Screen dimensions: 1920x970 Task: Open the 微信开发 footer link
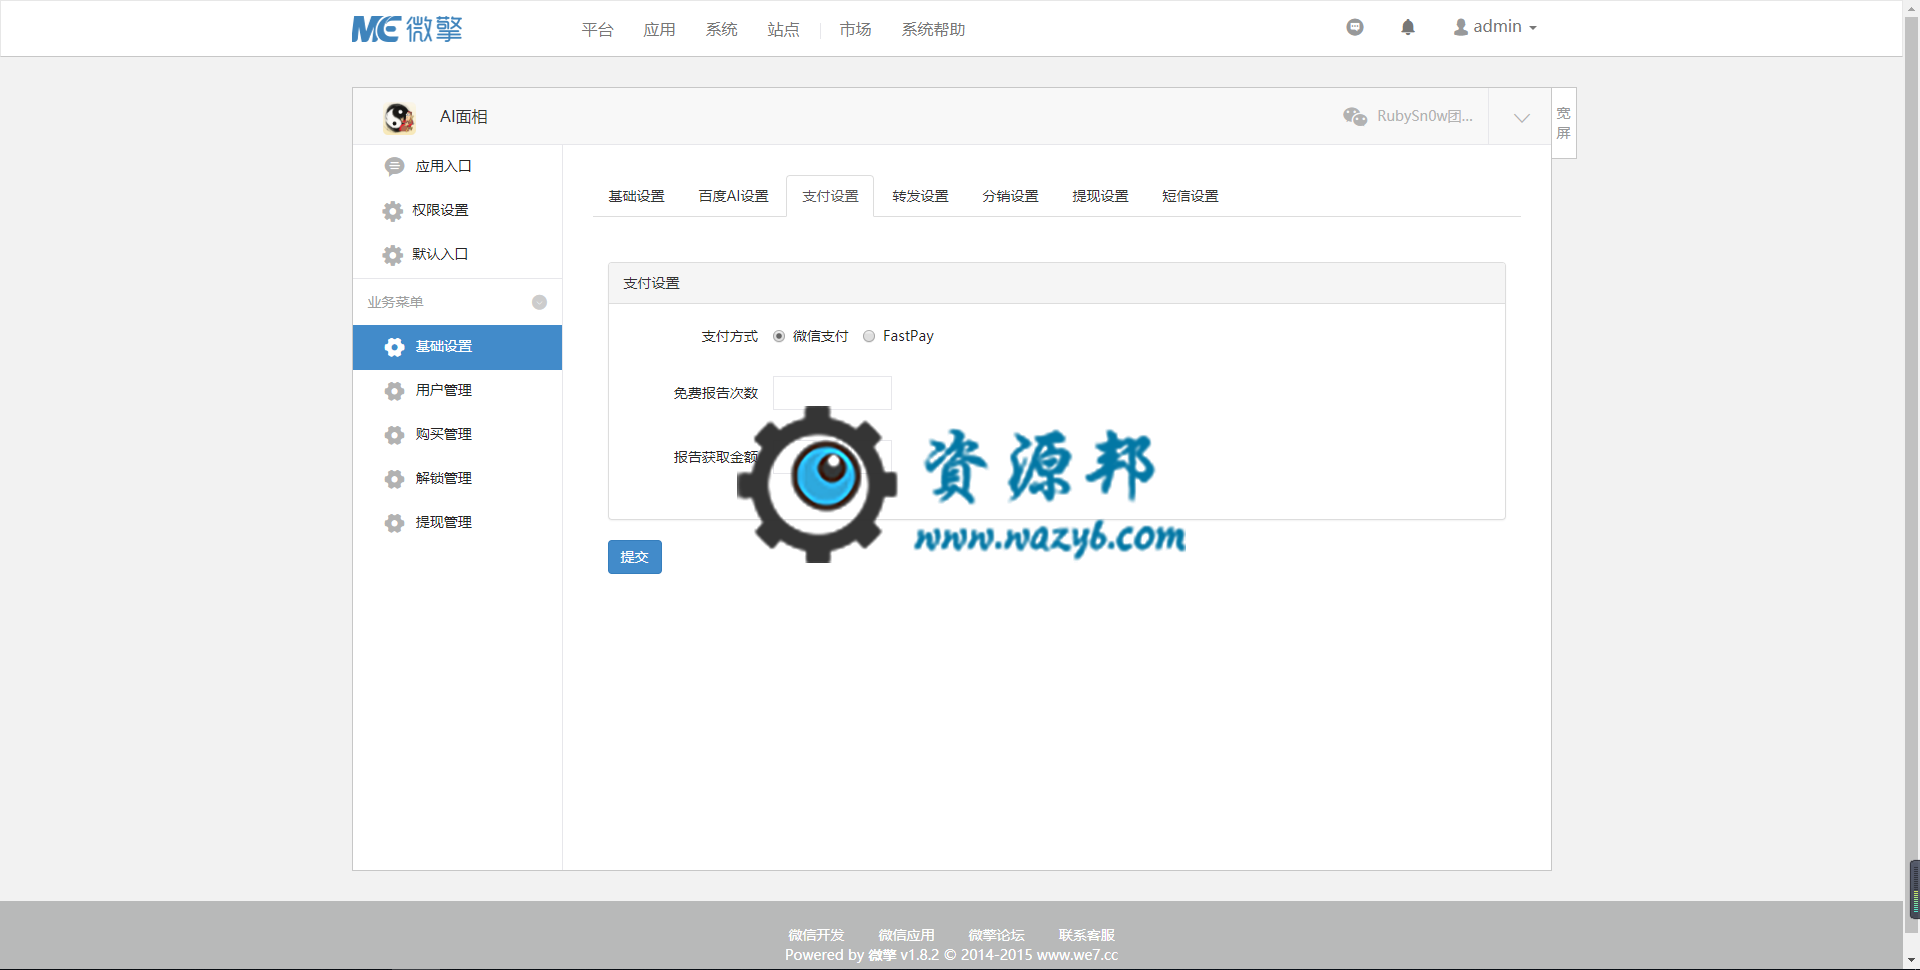pyautogui.click(x=817, y=935)
